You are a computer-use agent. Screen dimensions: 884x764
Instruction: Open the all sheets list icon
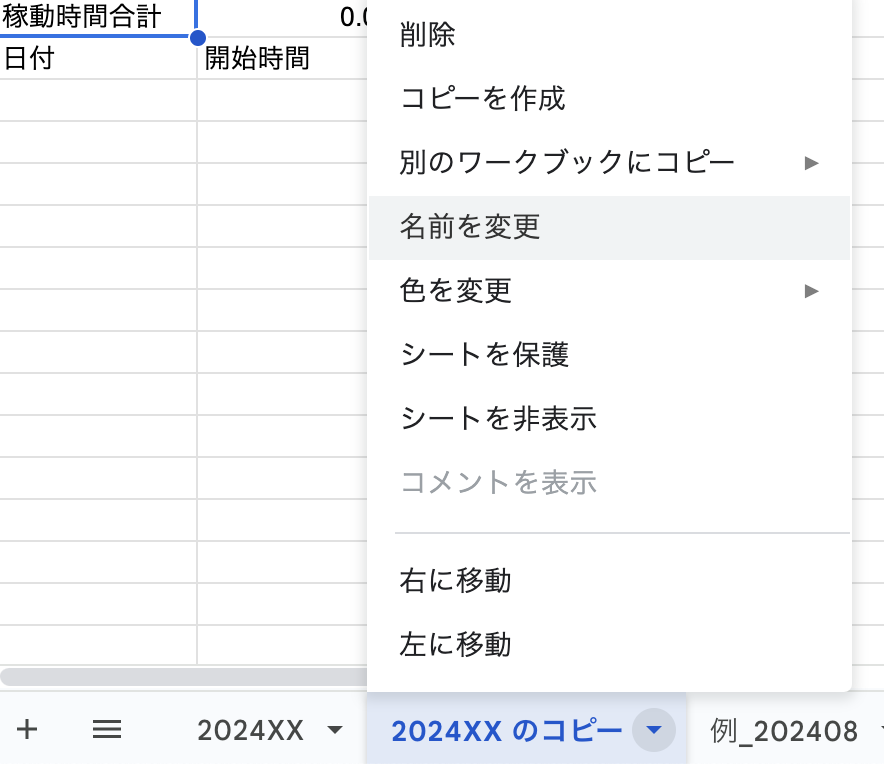point(107,731)
